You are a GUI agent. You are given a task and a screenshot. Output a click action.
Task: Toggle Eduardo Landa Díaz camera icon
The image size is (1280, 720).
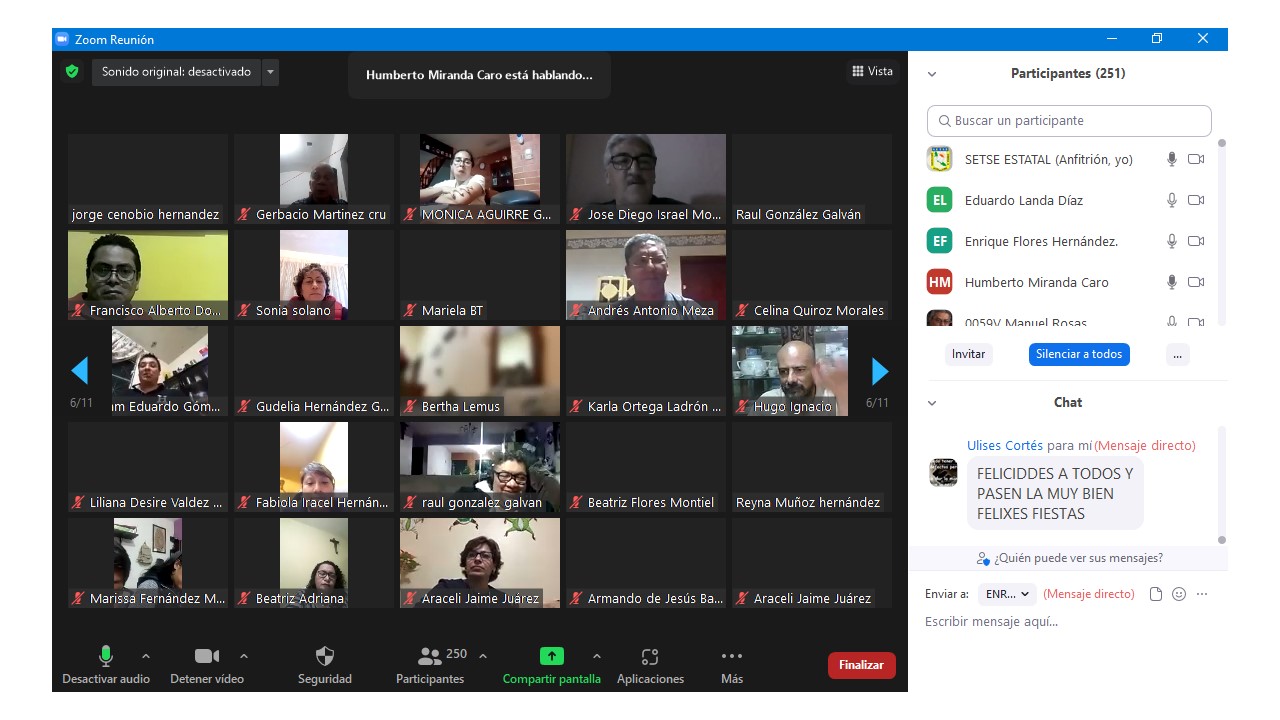(1196, 200)
